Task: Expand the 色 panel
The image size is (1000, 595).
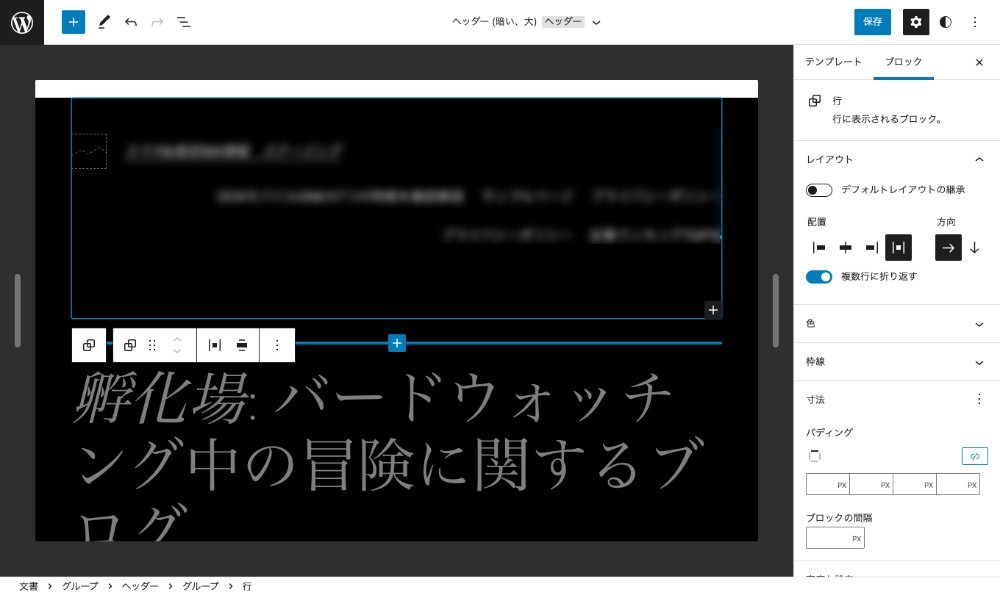Action: tap(896, 324)
